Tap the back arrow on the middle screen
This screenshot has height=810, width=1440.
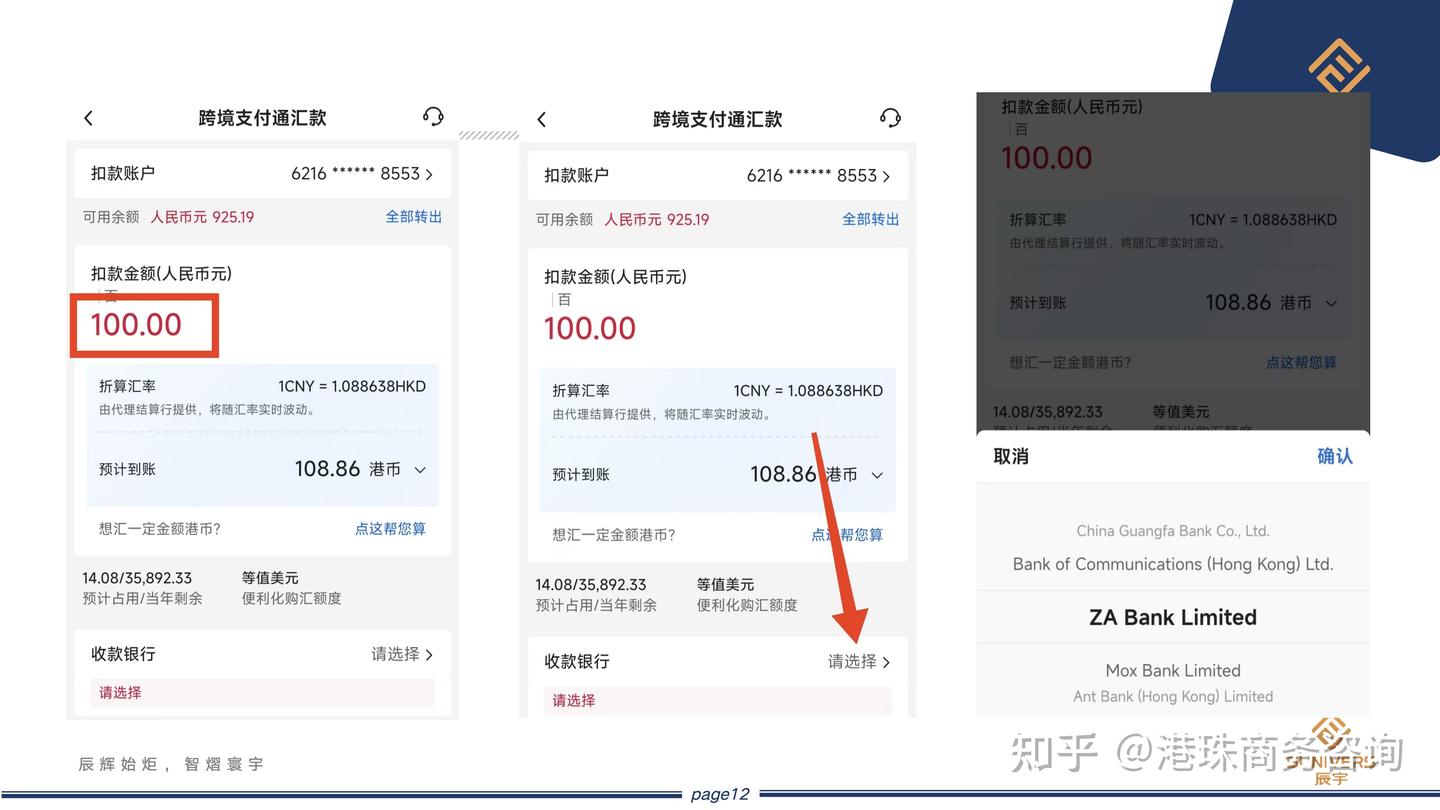tap(541, 119)
